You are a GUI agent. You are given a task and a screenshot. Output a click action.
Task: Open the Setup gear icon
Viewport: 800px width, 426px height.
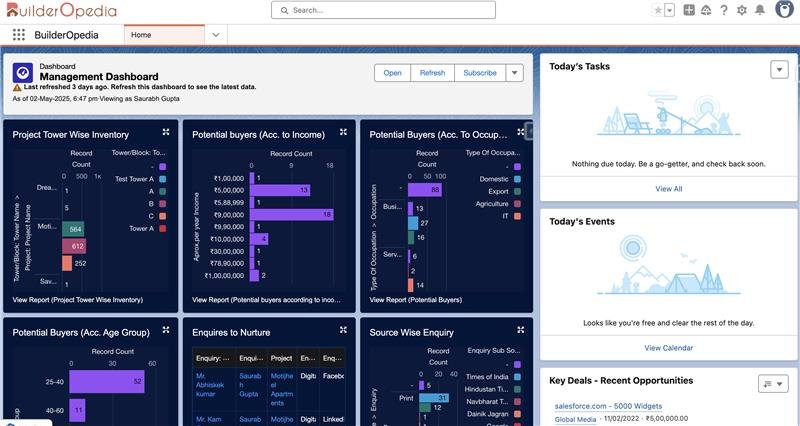pyautogui.click(x=742, y=10)
